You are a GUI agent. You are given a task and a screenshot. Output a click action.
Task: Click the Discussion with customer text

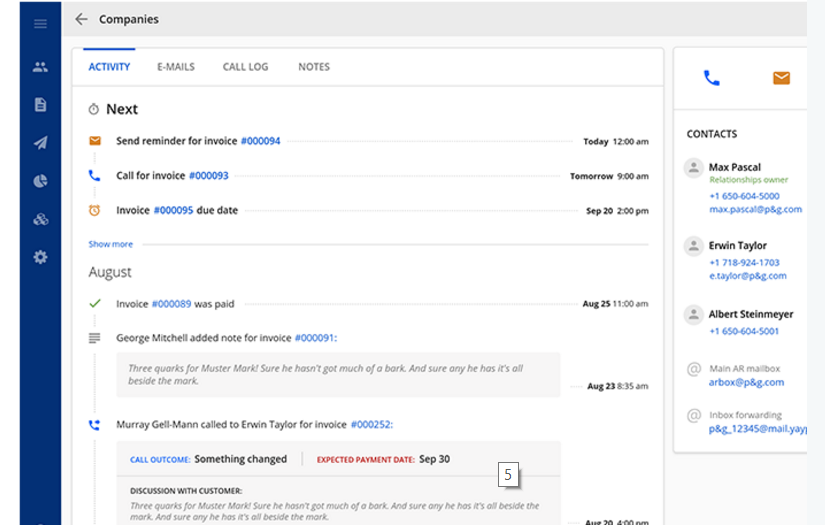[334, 511]
